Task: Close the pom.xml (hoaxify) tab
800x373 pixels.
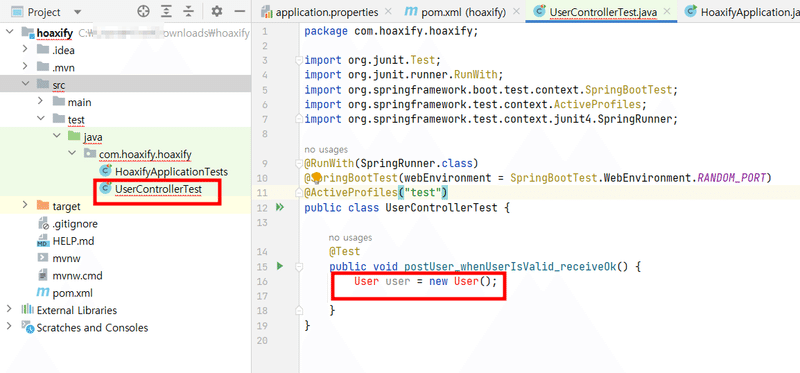Action: [516, 11]
